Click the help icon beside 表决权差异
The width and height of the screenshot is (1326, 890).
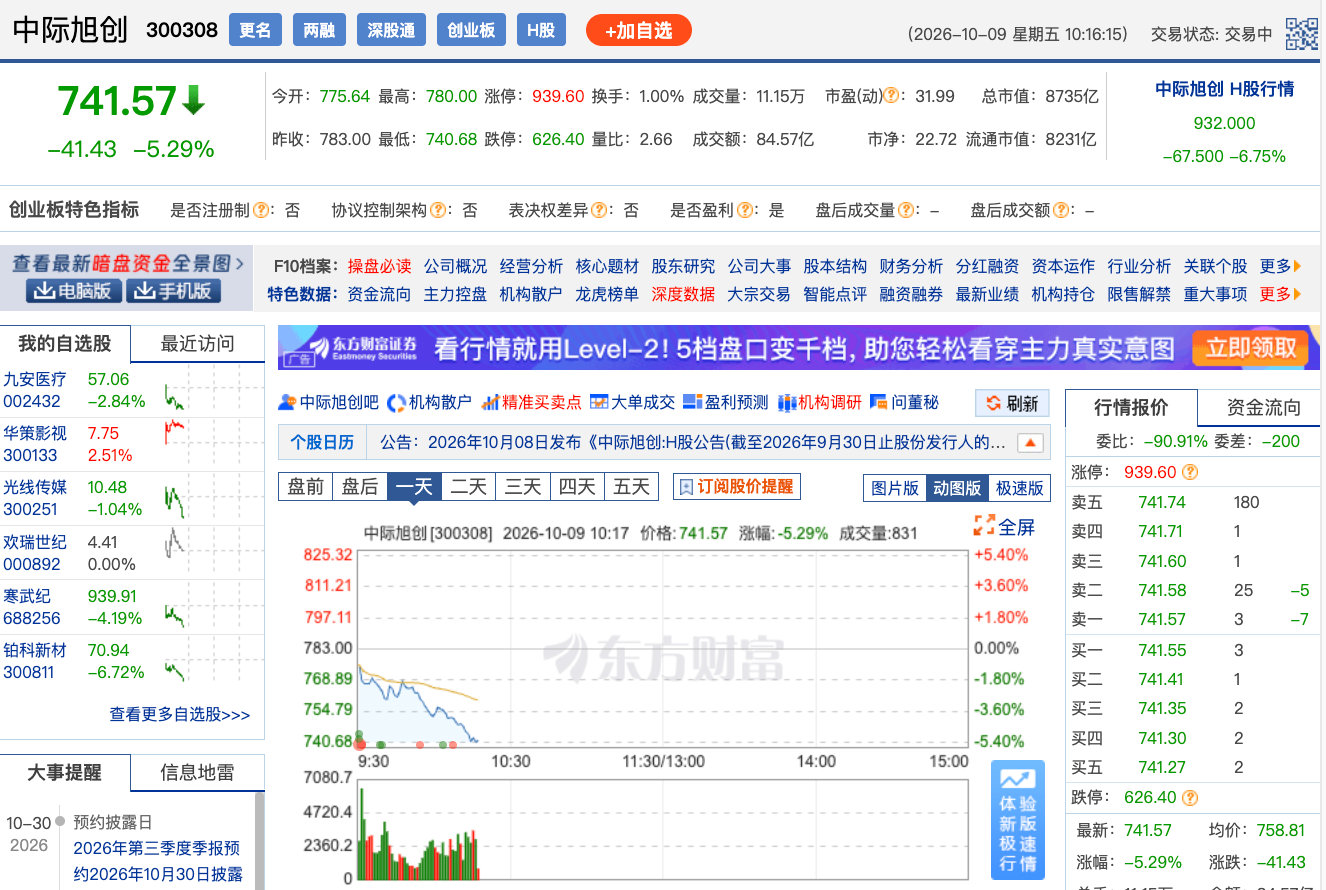point(598,210)
